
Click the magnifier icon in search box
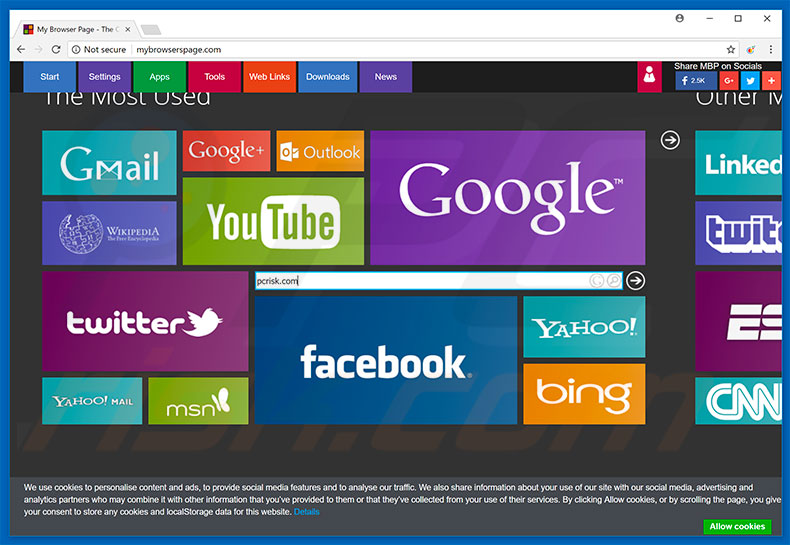click(x=614, y=281)
